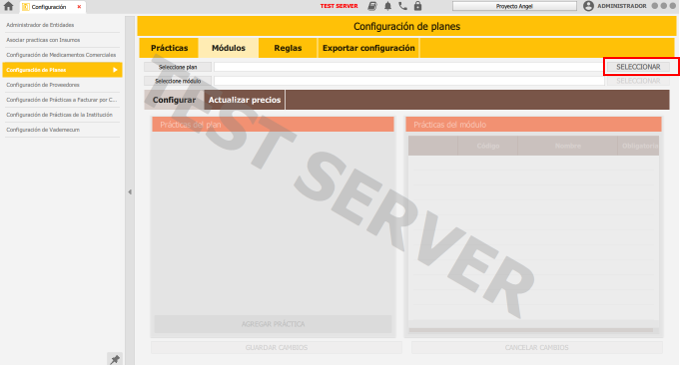Click the padlock lock icon
Viewport: 681px width, 365px height.
pos(417,6)
